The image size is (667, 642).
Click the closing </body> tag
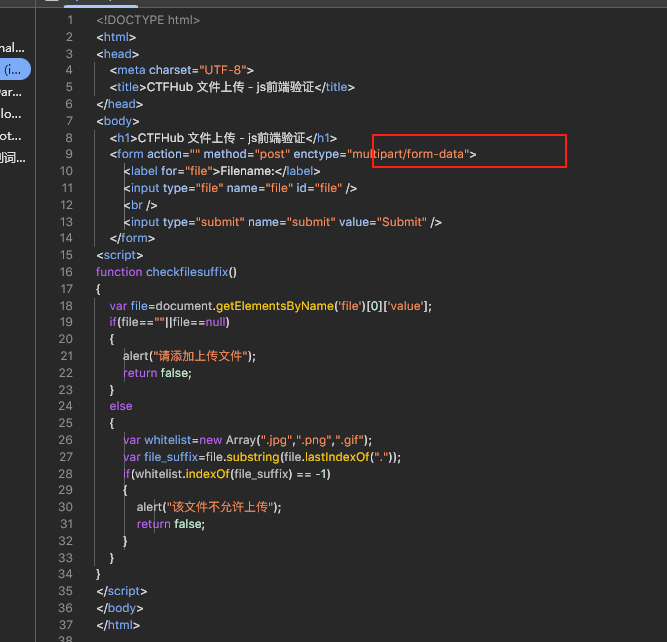click(x=120, y=608)
